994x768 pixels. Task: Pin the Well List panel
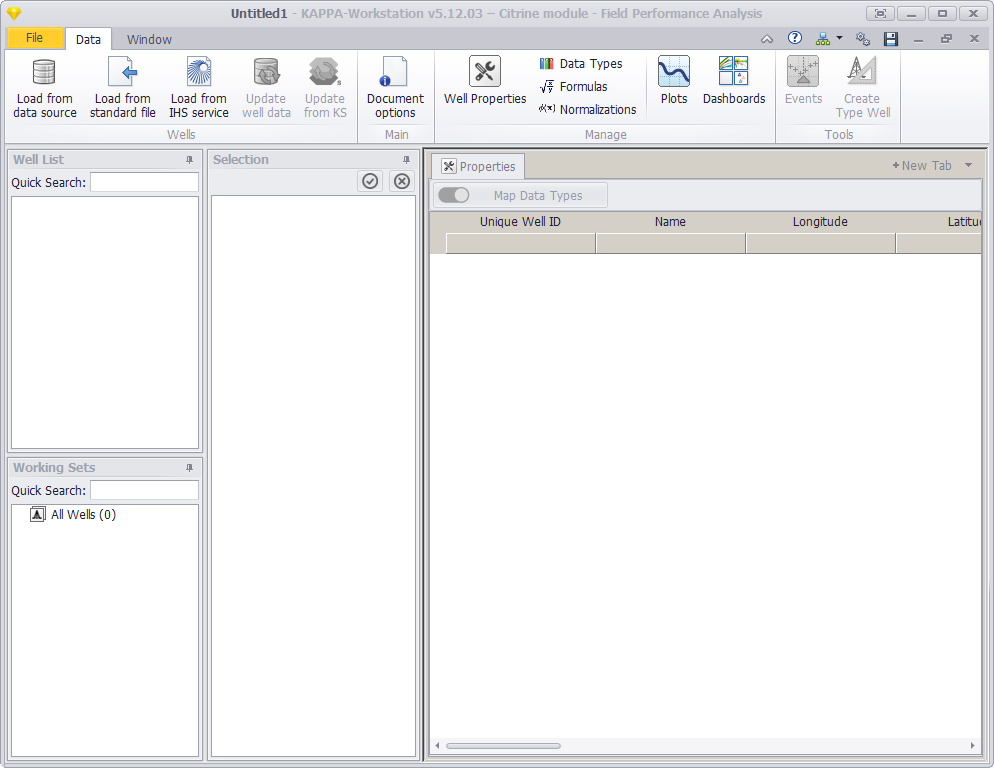[x=189, y=160]
